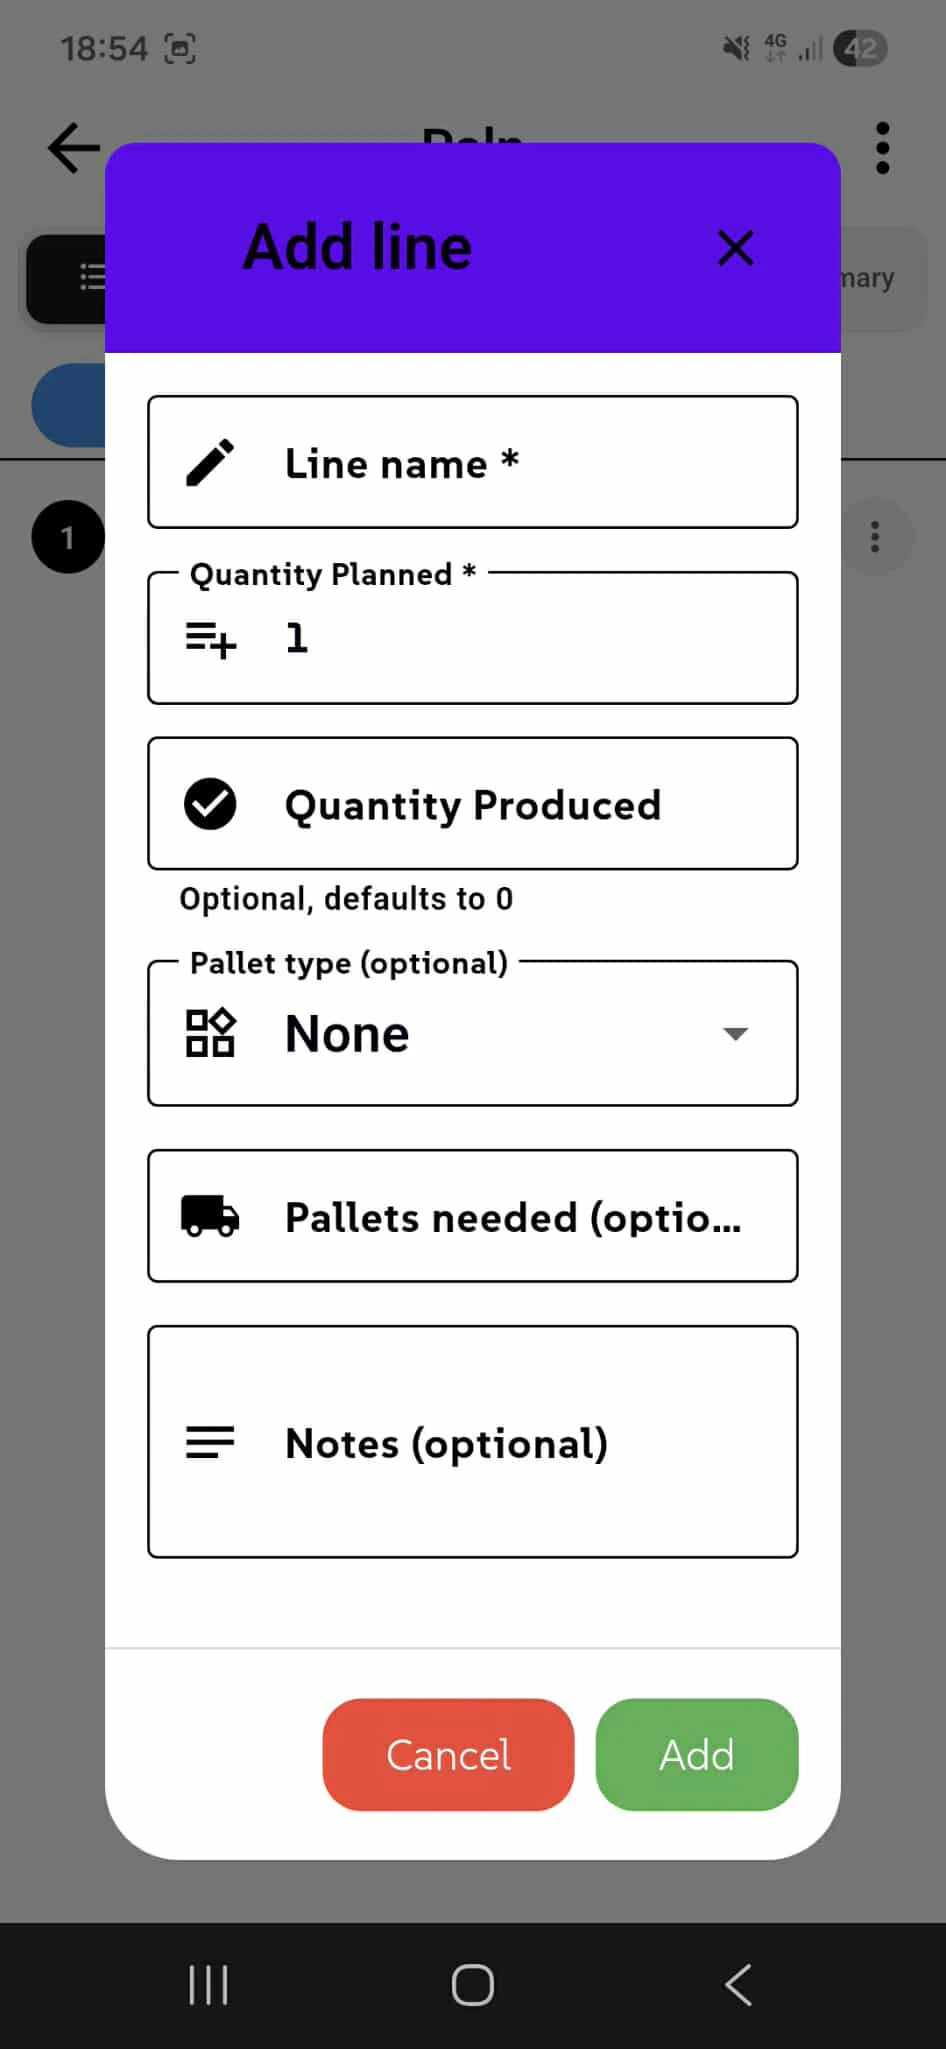Open recent apps from navigation bar
The height and width of the screenshot is (2049, 946).
click(207, 1985)
